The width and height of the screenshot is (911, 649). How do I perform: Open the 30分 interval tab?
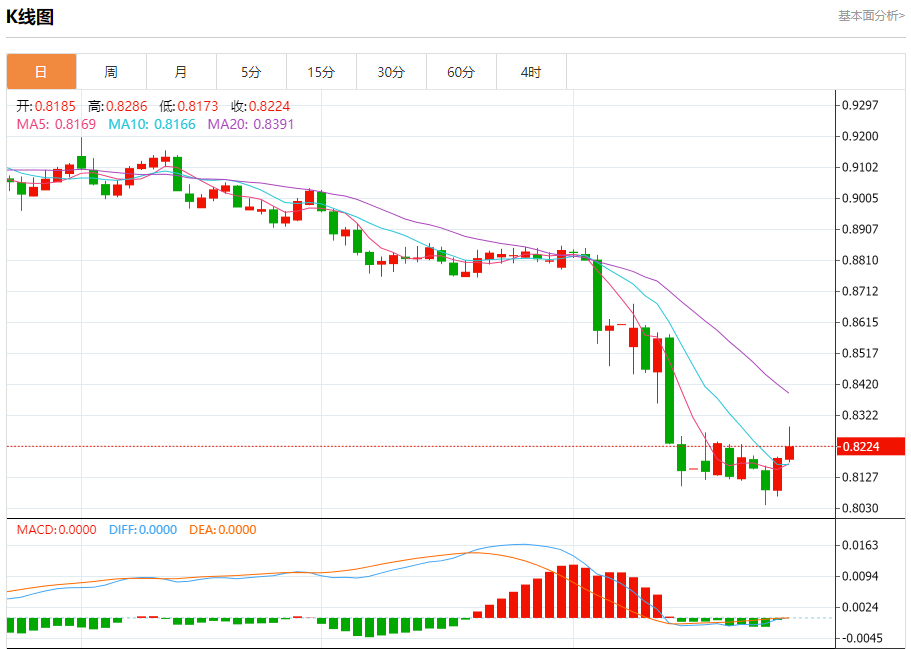[x=391, y=71]
